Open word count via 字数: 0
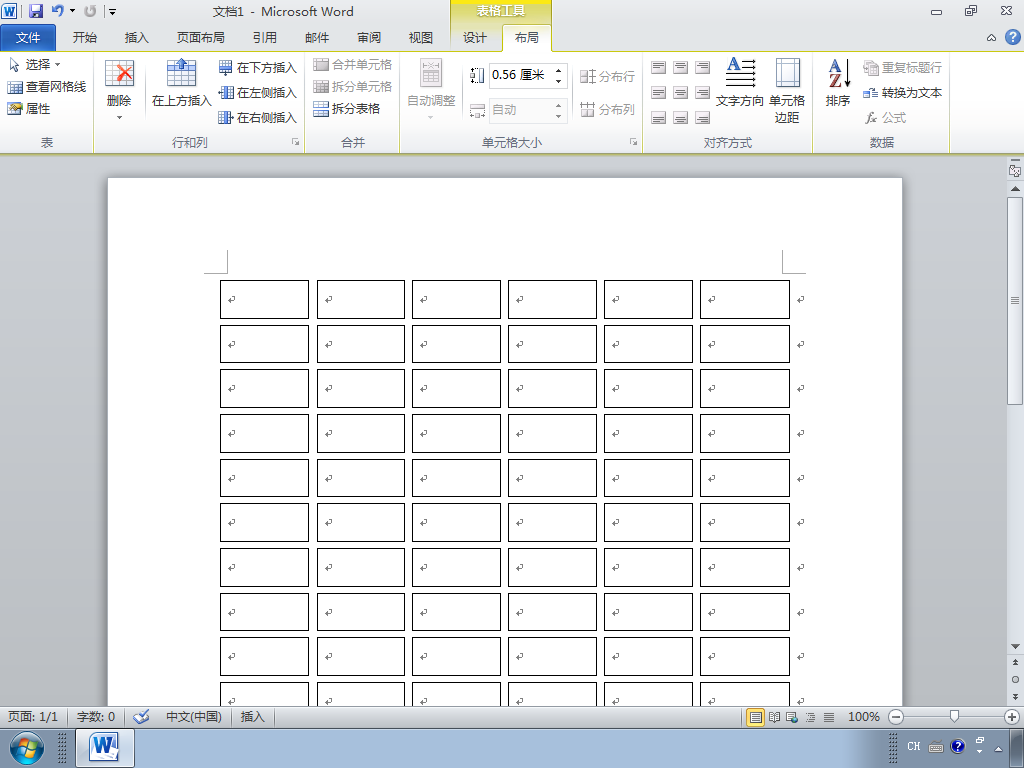This screenshot has width=1024, height=768. click(96, 717)
